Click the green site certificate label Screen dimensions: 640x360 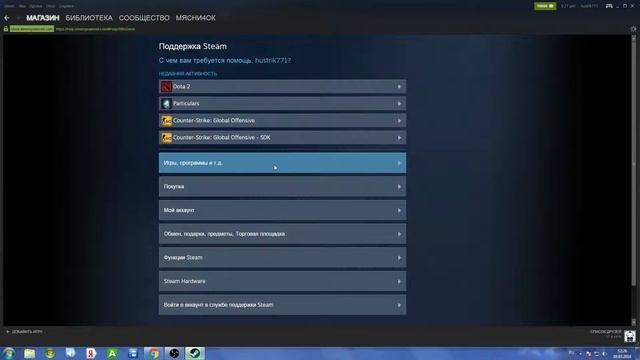coord(32,29)
